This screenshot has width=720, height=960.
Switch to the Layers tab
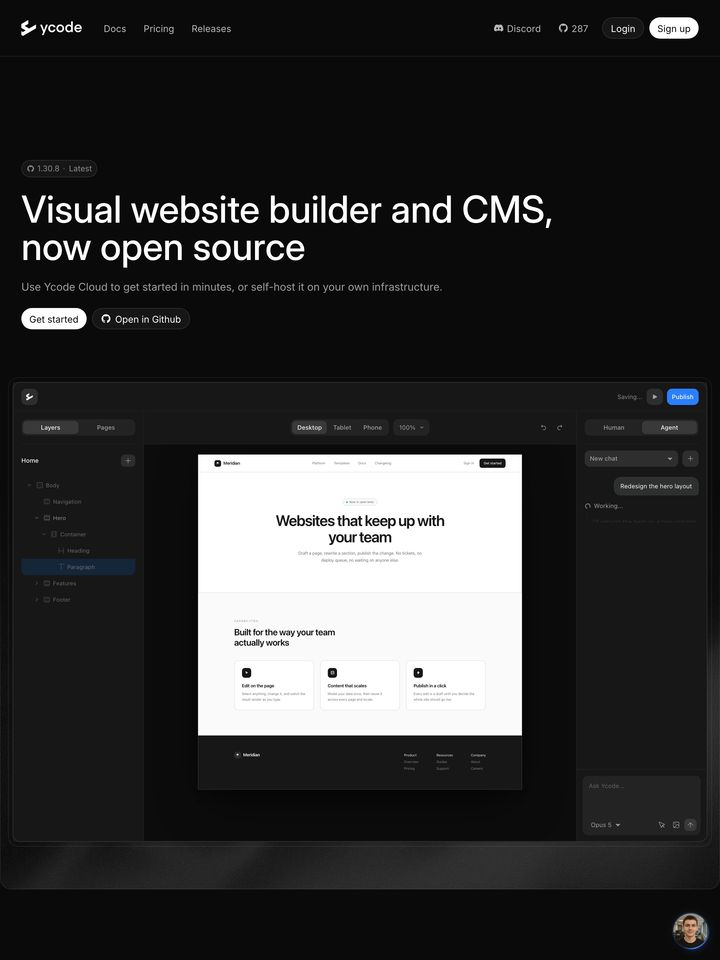[50, 427]
